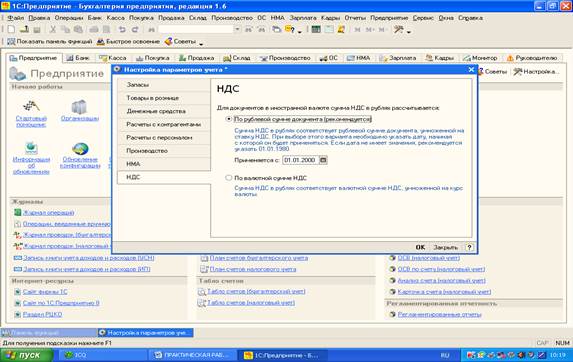Click the calendar picker next to date field
This screenshot has width=573, height=362.
[x=323, y=160]
